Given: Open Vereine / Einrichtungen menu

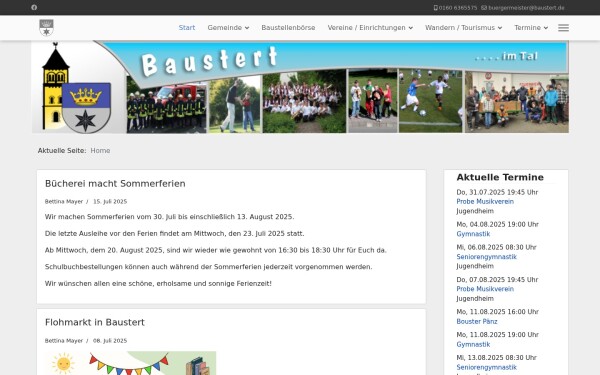Looking at the screenshot, I should pos(366,28).
